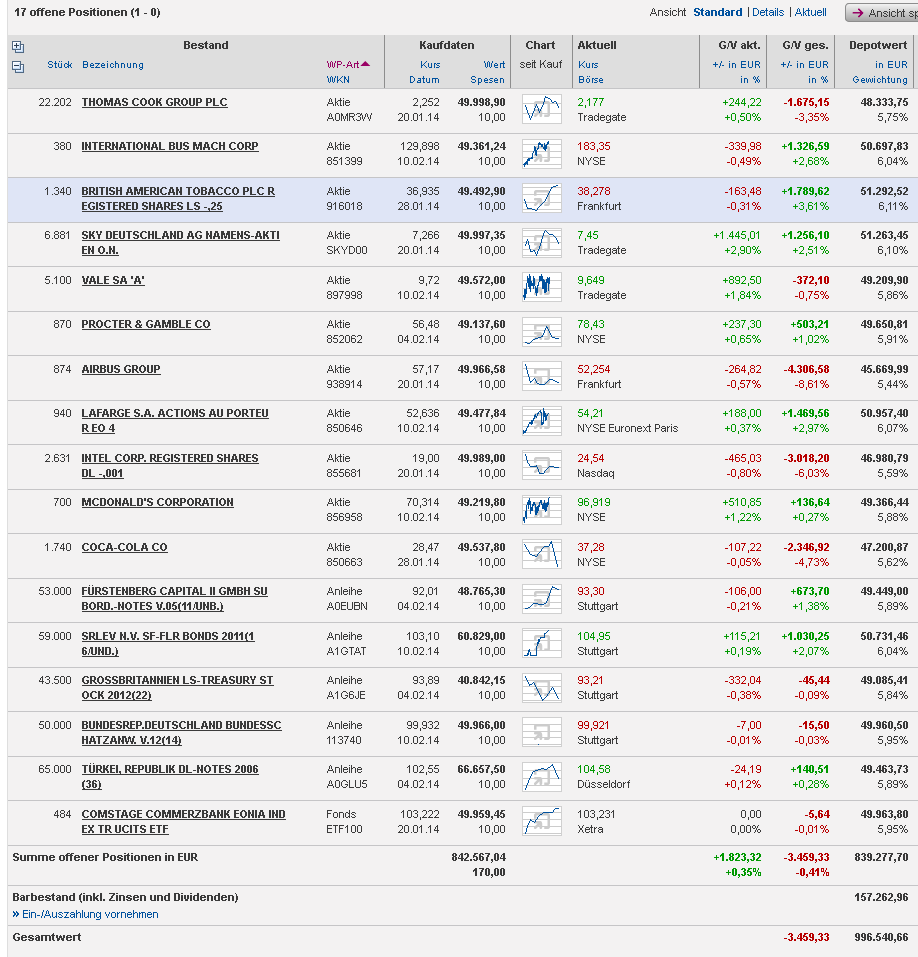918x957 pixels.
Task: Open International Bus Mach Corp chart thumbnail
Action: click(541, 154)
